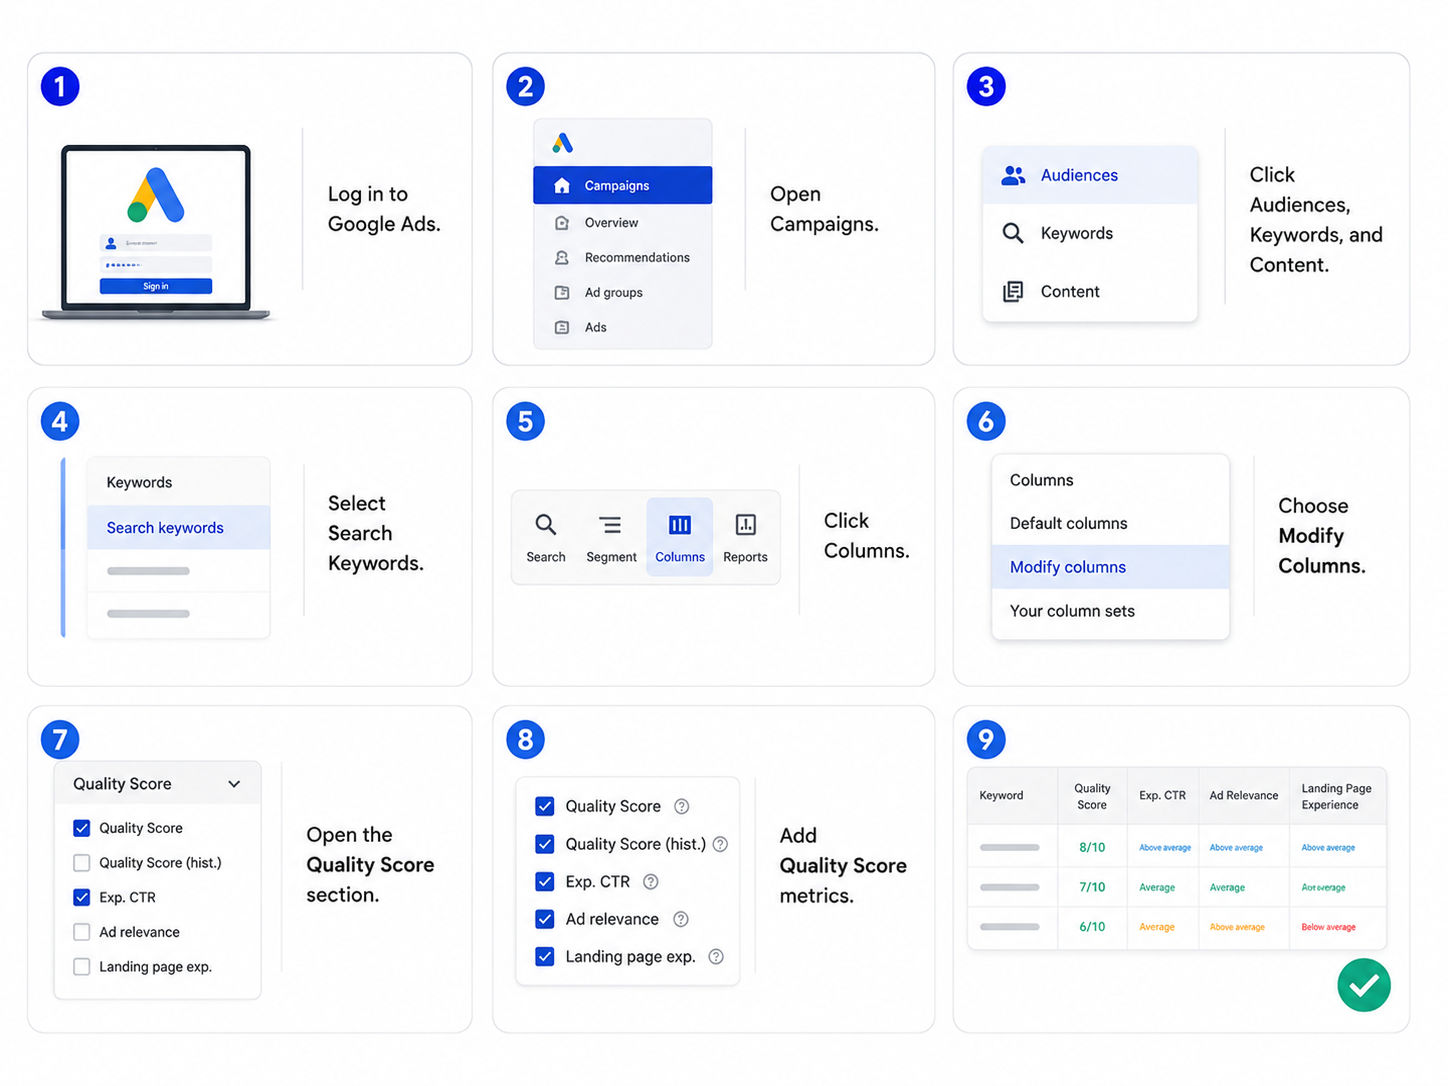Tick the unchecked Landing page exp. checkbox

(x=82, y=967)
